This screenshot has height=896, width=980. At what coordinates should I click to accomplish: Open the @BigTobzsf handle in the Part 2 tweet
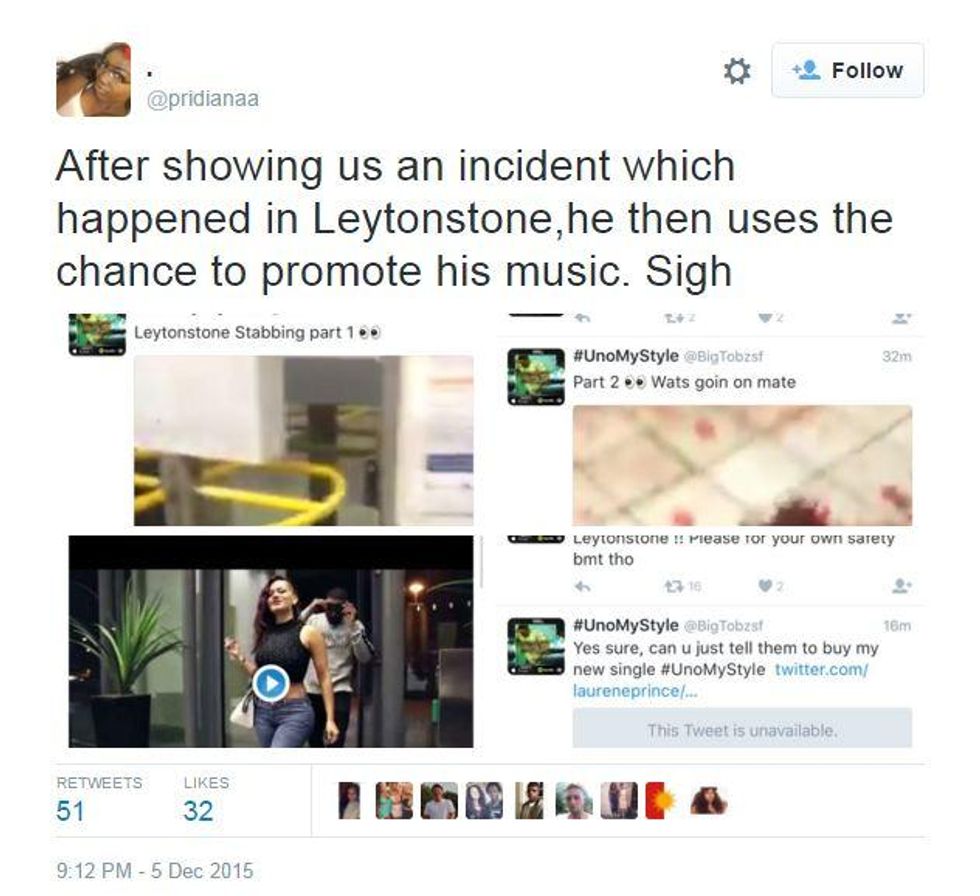point(723,356)
